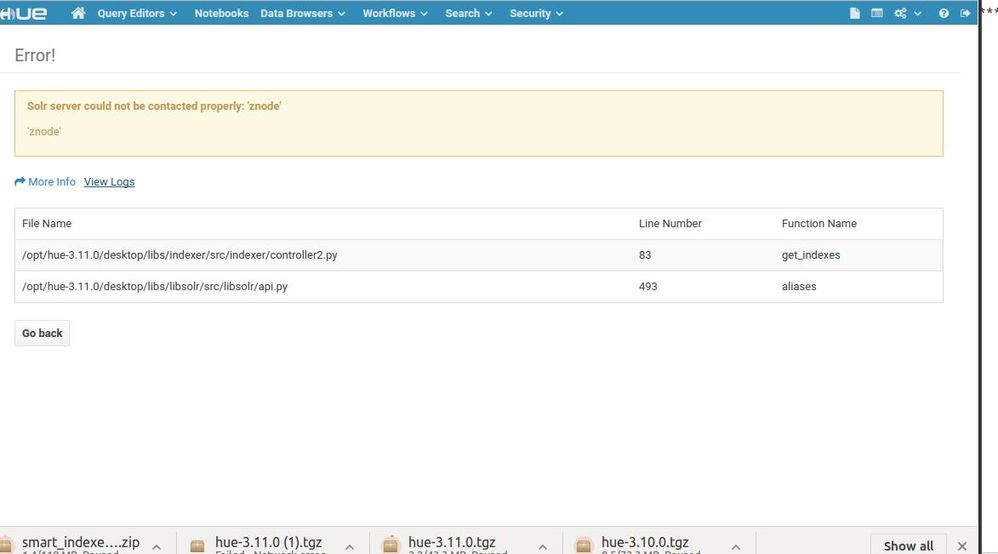This screenshot has height=554, width=998.
Task: Click the aliases function name
Action: (799, 287)
